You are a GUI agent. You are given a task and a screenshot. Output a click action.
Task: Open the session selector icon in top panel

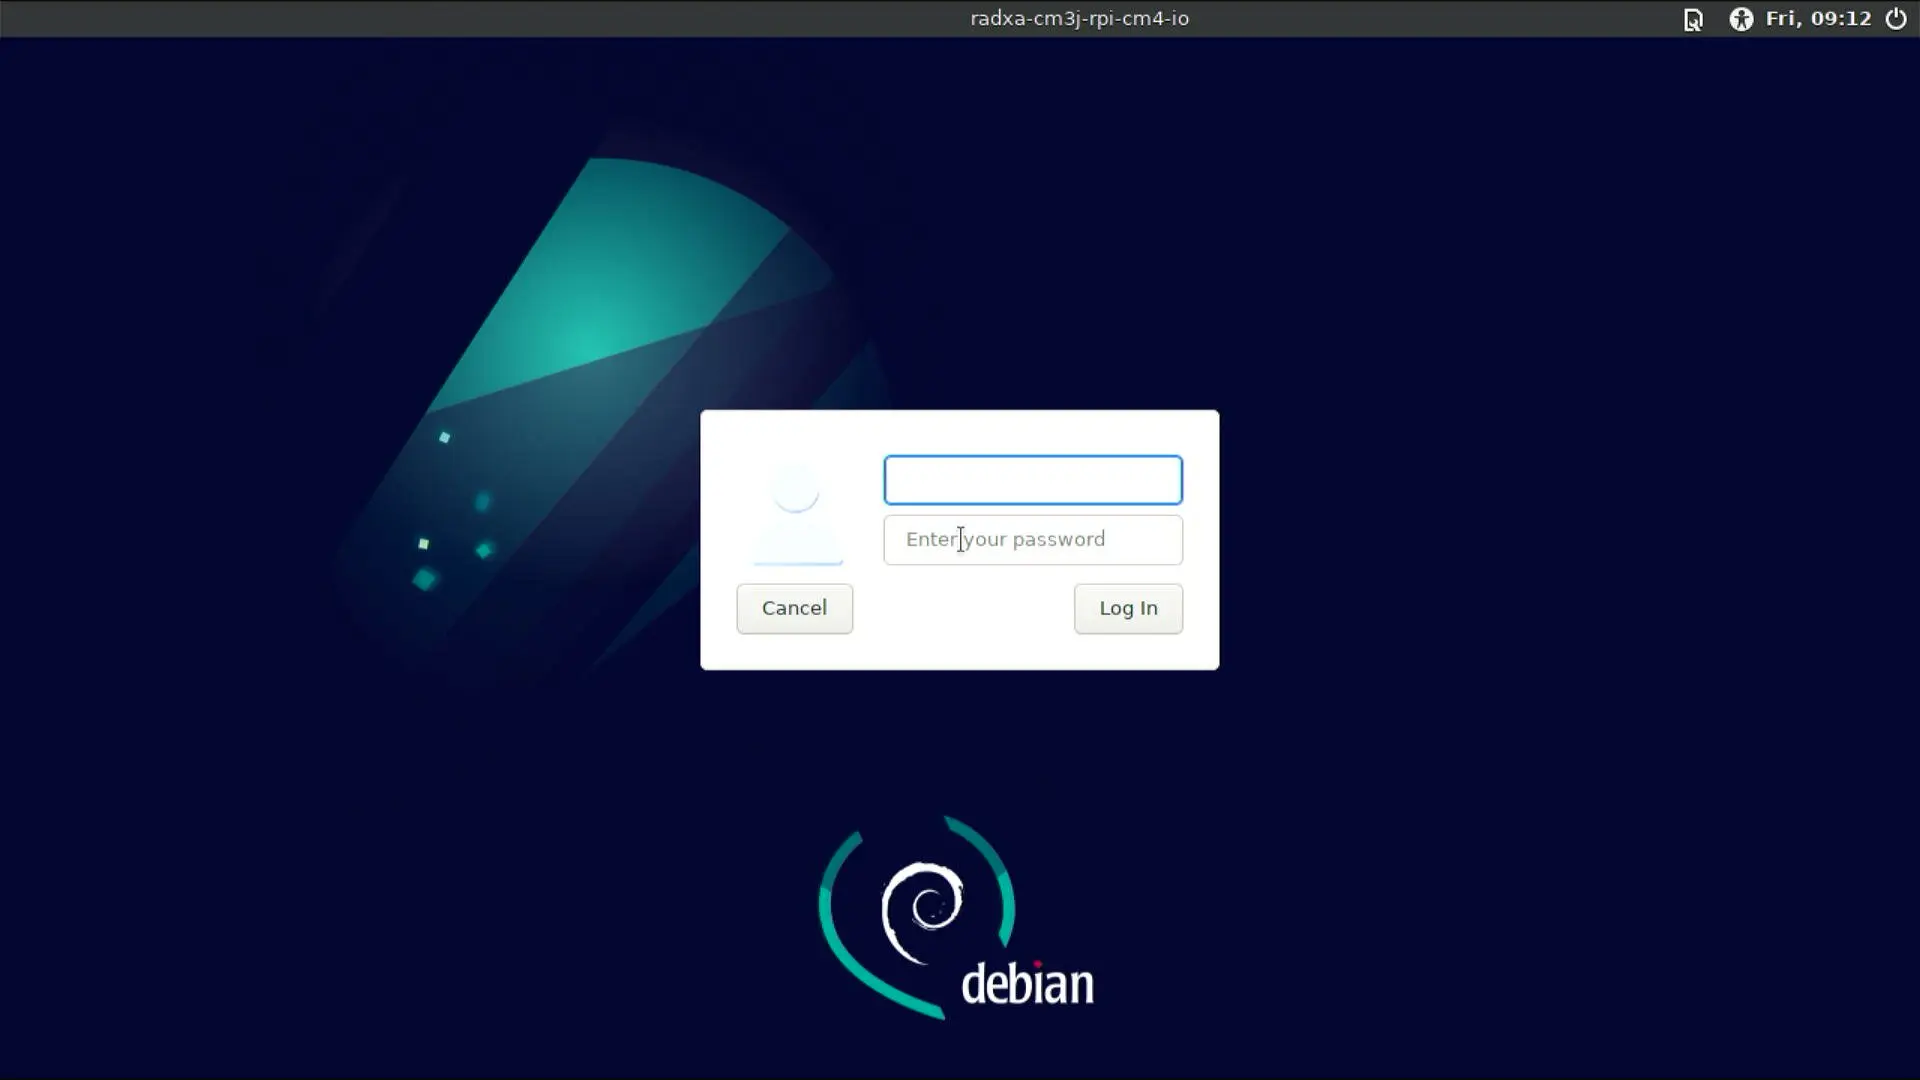click(x=1693, y=19)
